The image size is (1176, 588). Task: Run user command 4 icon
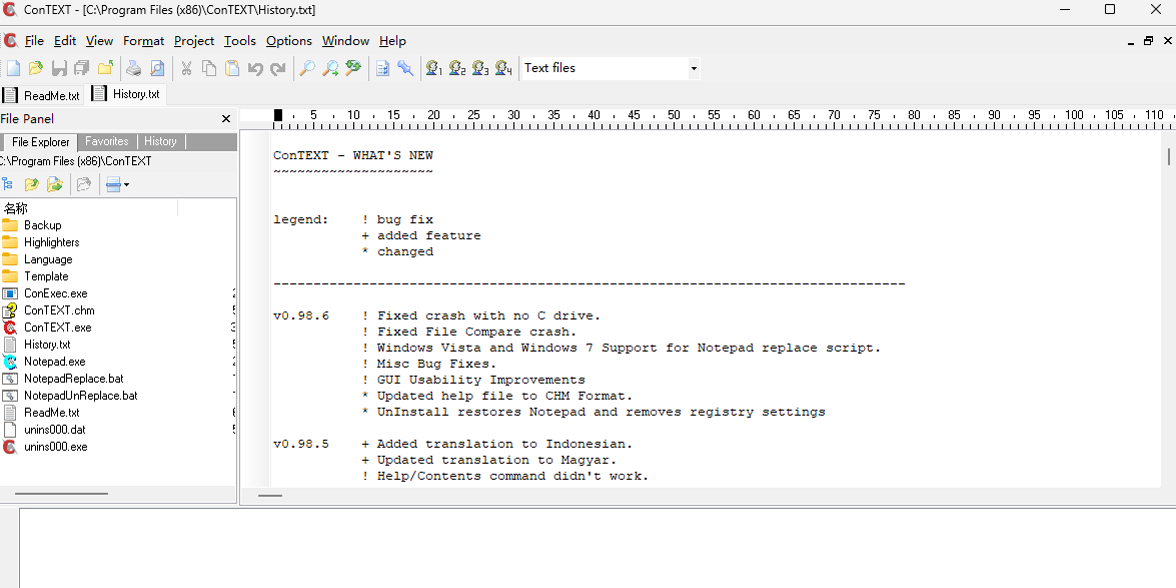click(x=504, y=68)
